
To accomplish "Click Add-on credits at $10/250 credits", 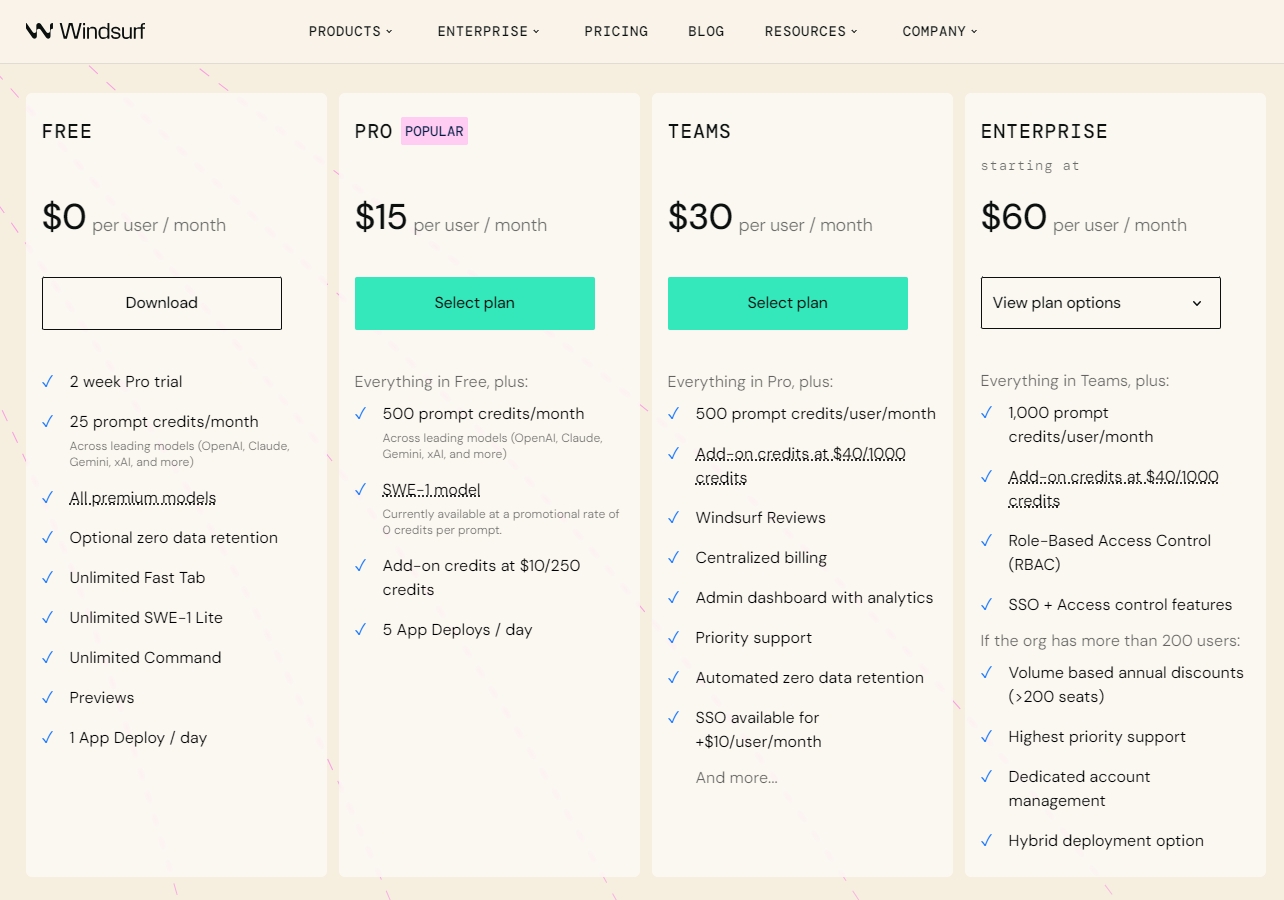I will click(481, 578).
